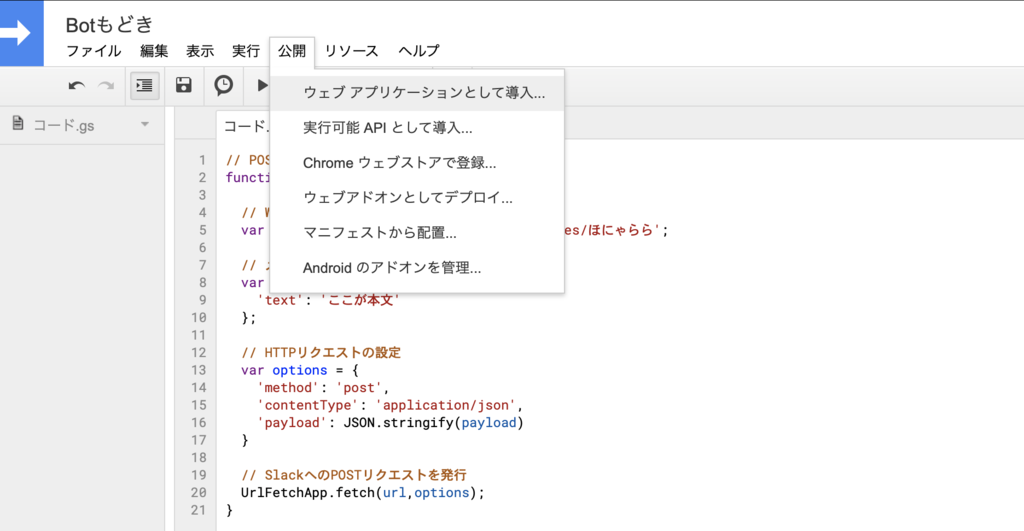Click the undo arrow icon
The height and width of the screenshot is (531, 1024).
(x=77, y=86)
